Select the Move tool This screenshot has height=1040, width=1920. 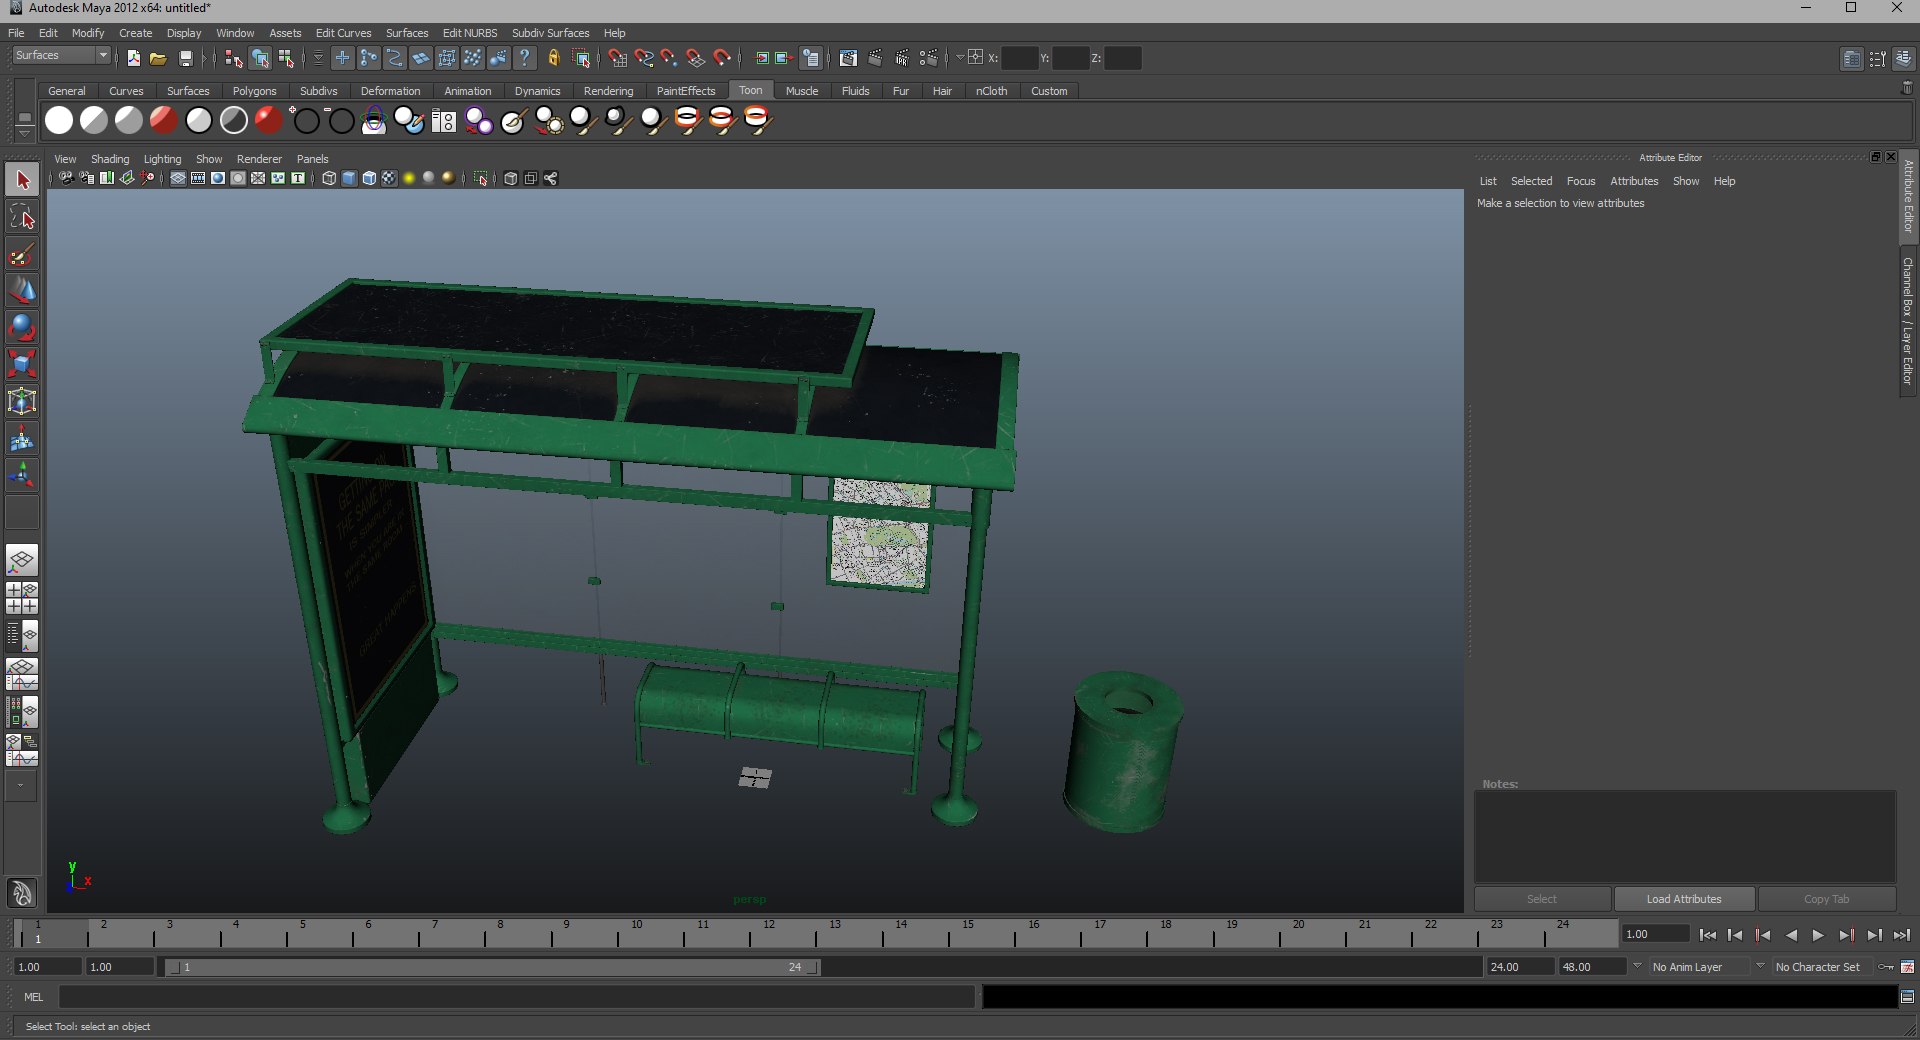[22, 291]
